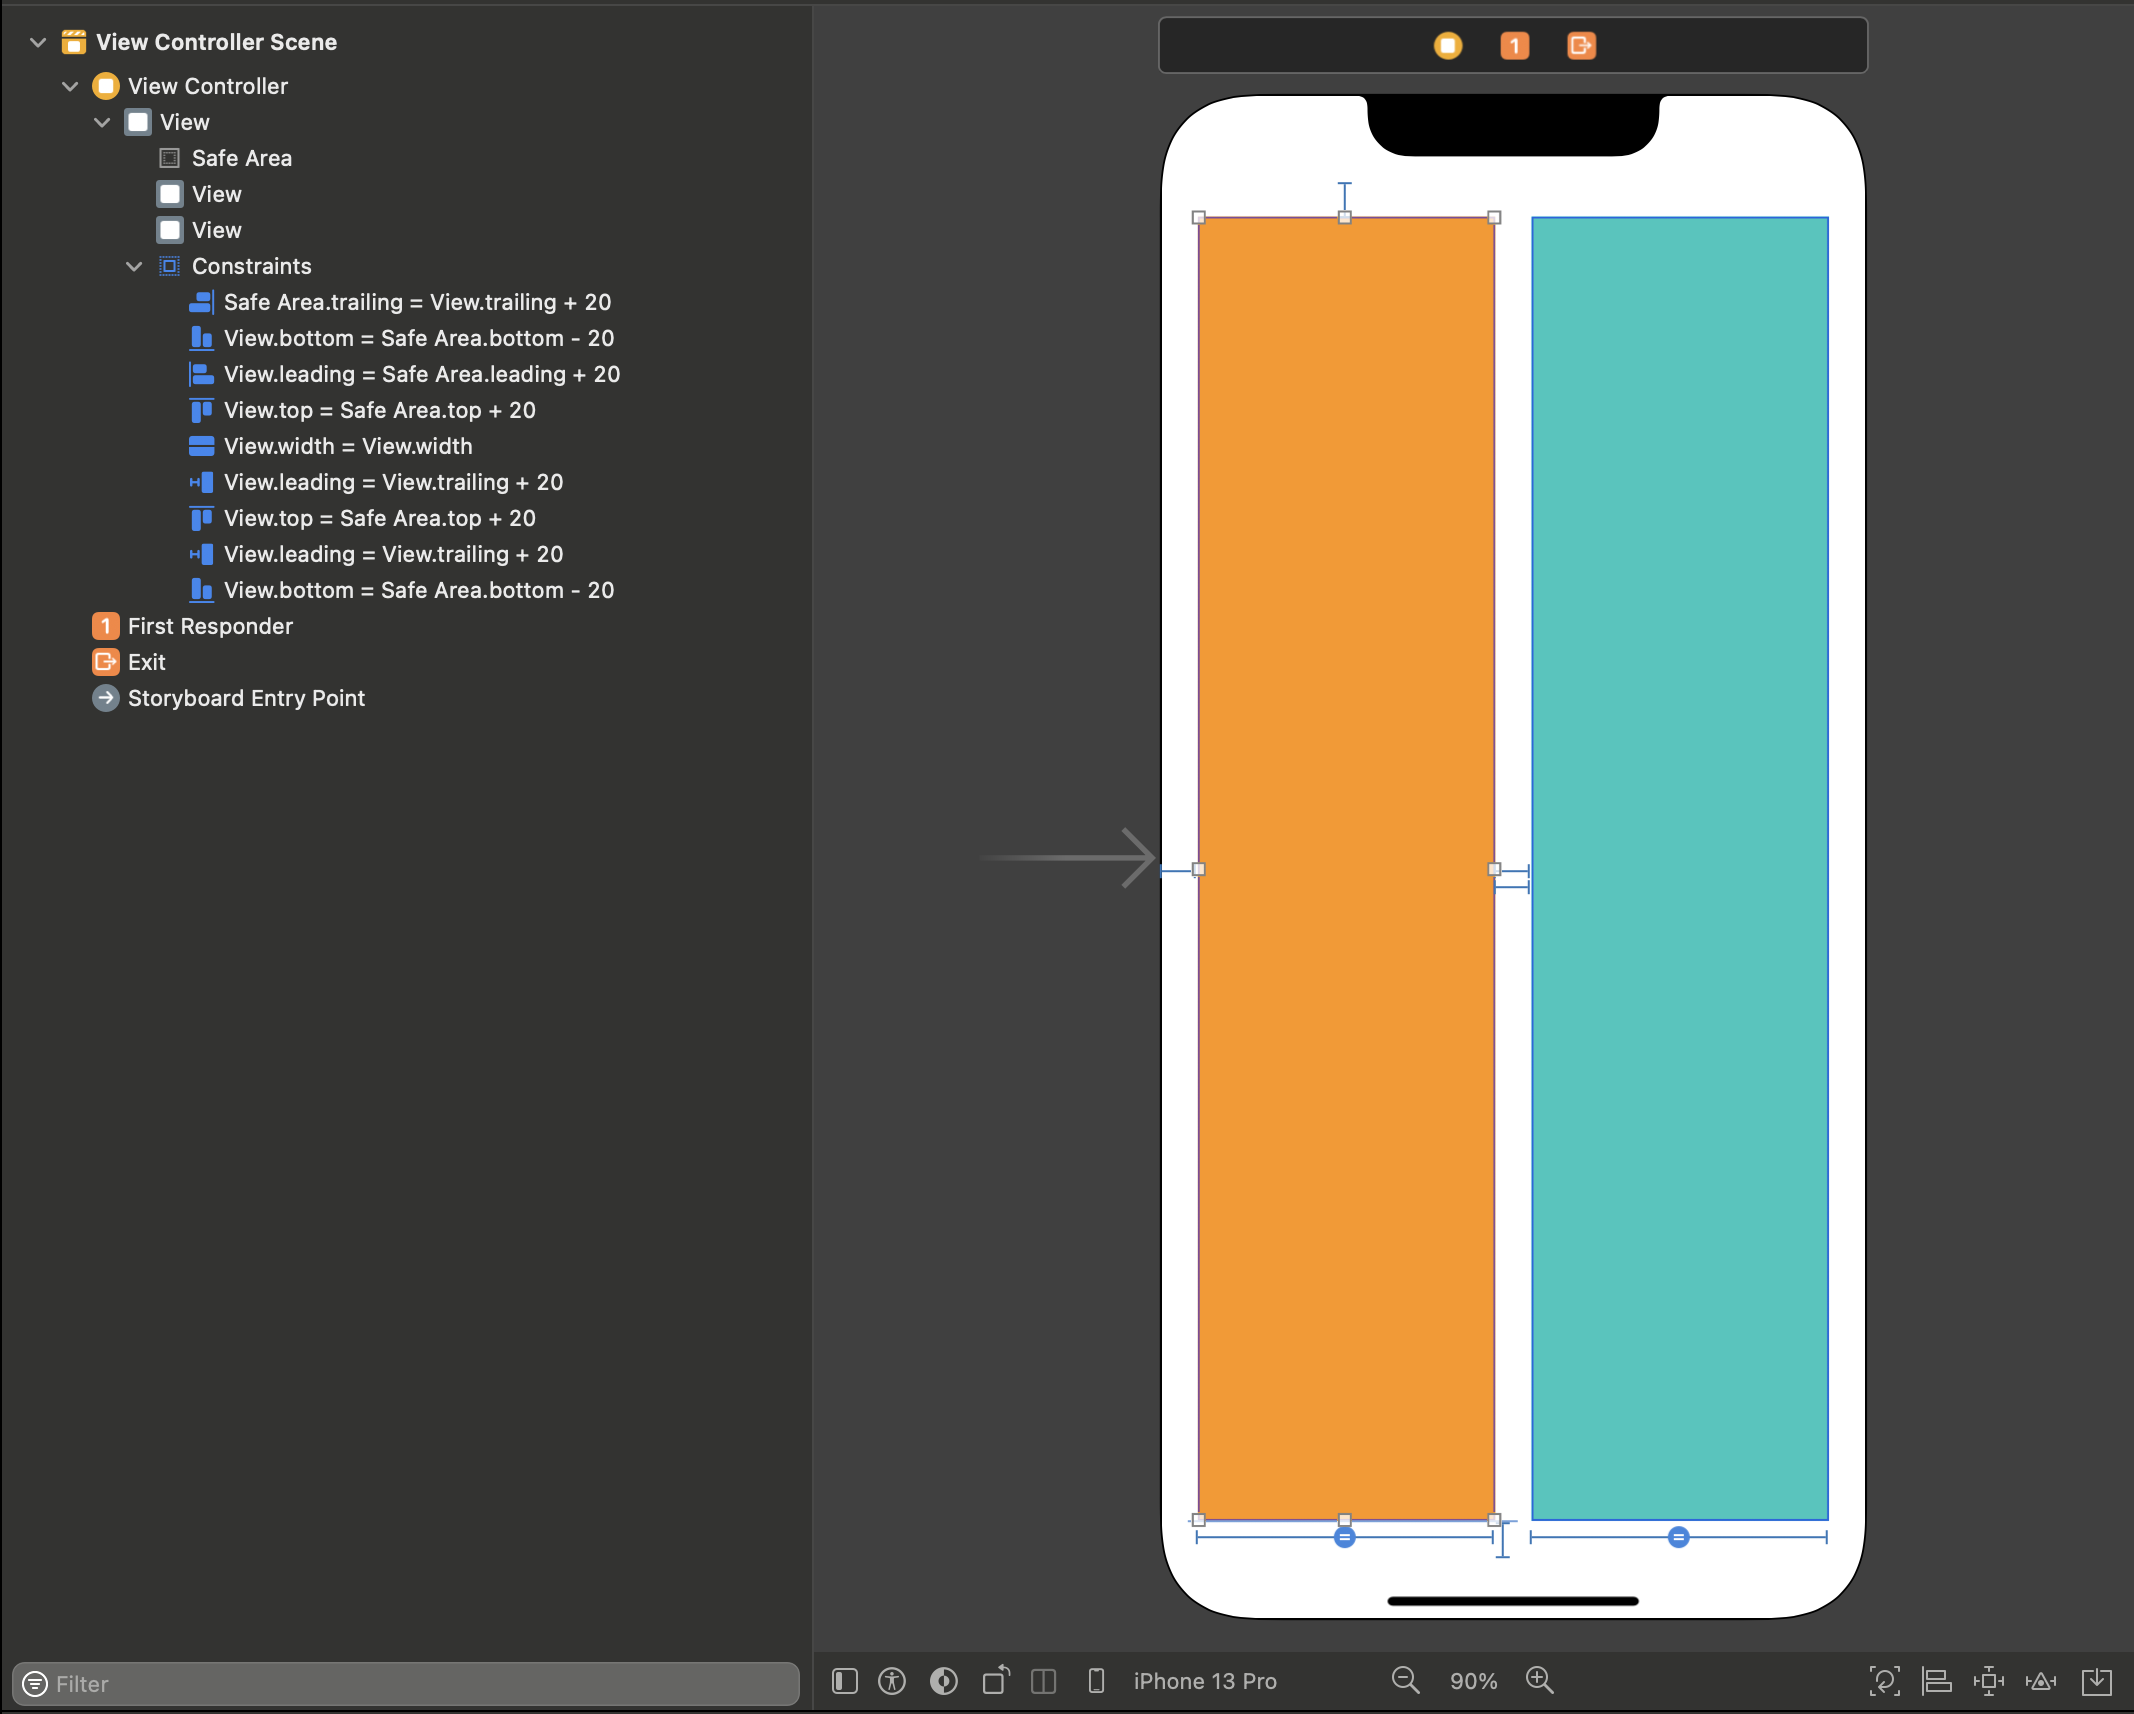Toggle the appearance light/dark button

(x=943, y=1681)
